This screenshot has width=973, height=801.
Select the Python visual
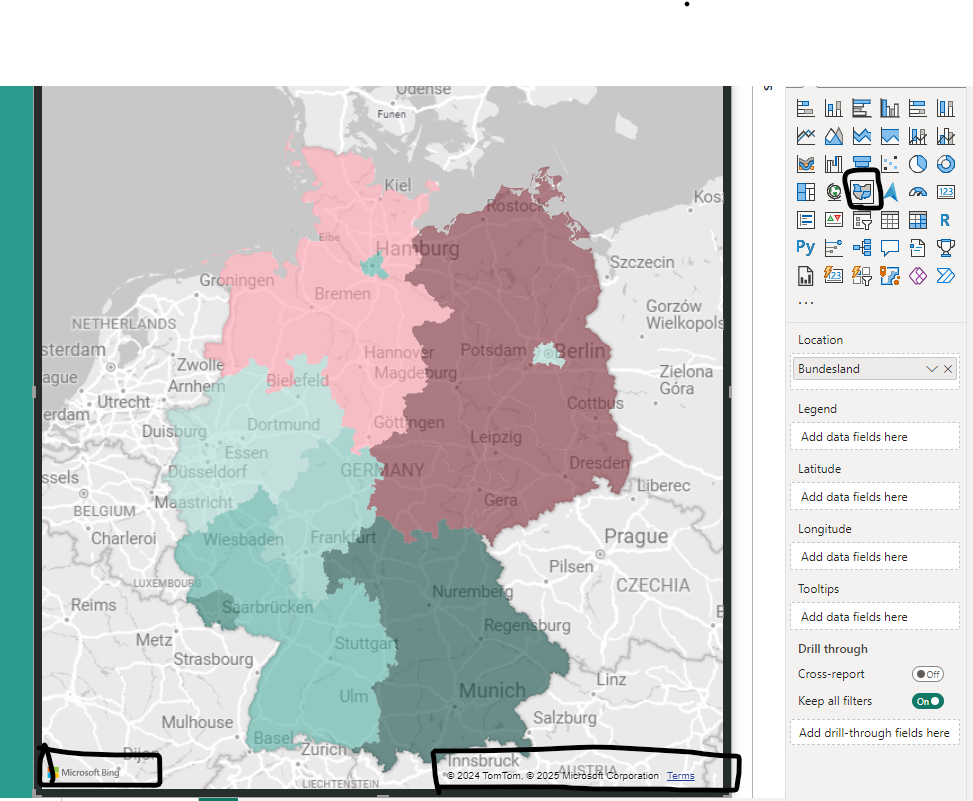click(x=805, y=248)
